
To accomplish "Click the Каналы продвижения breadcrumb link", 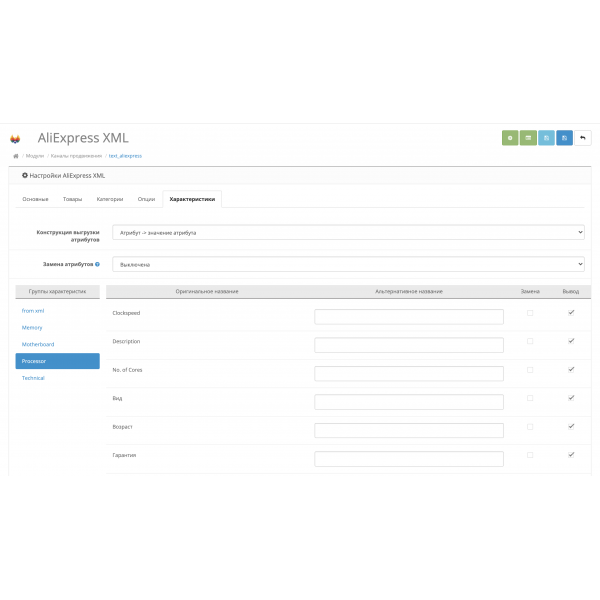I will tap(76, 156).
